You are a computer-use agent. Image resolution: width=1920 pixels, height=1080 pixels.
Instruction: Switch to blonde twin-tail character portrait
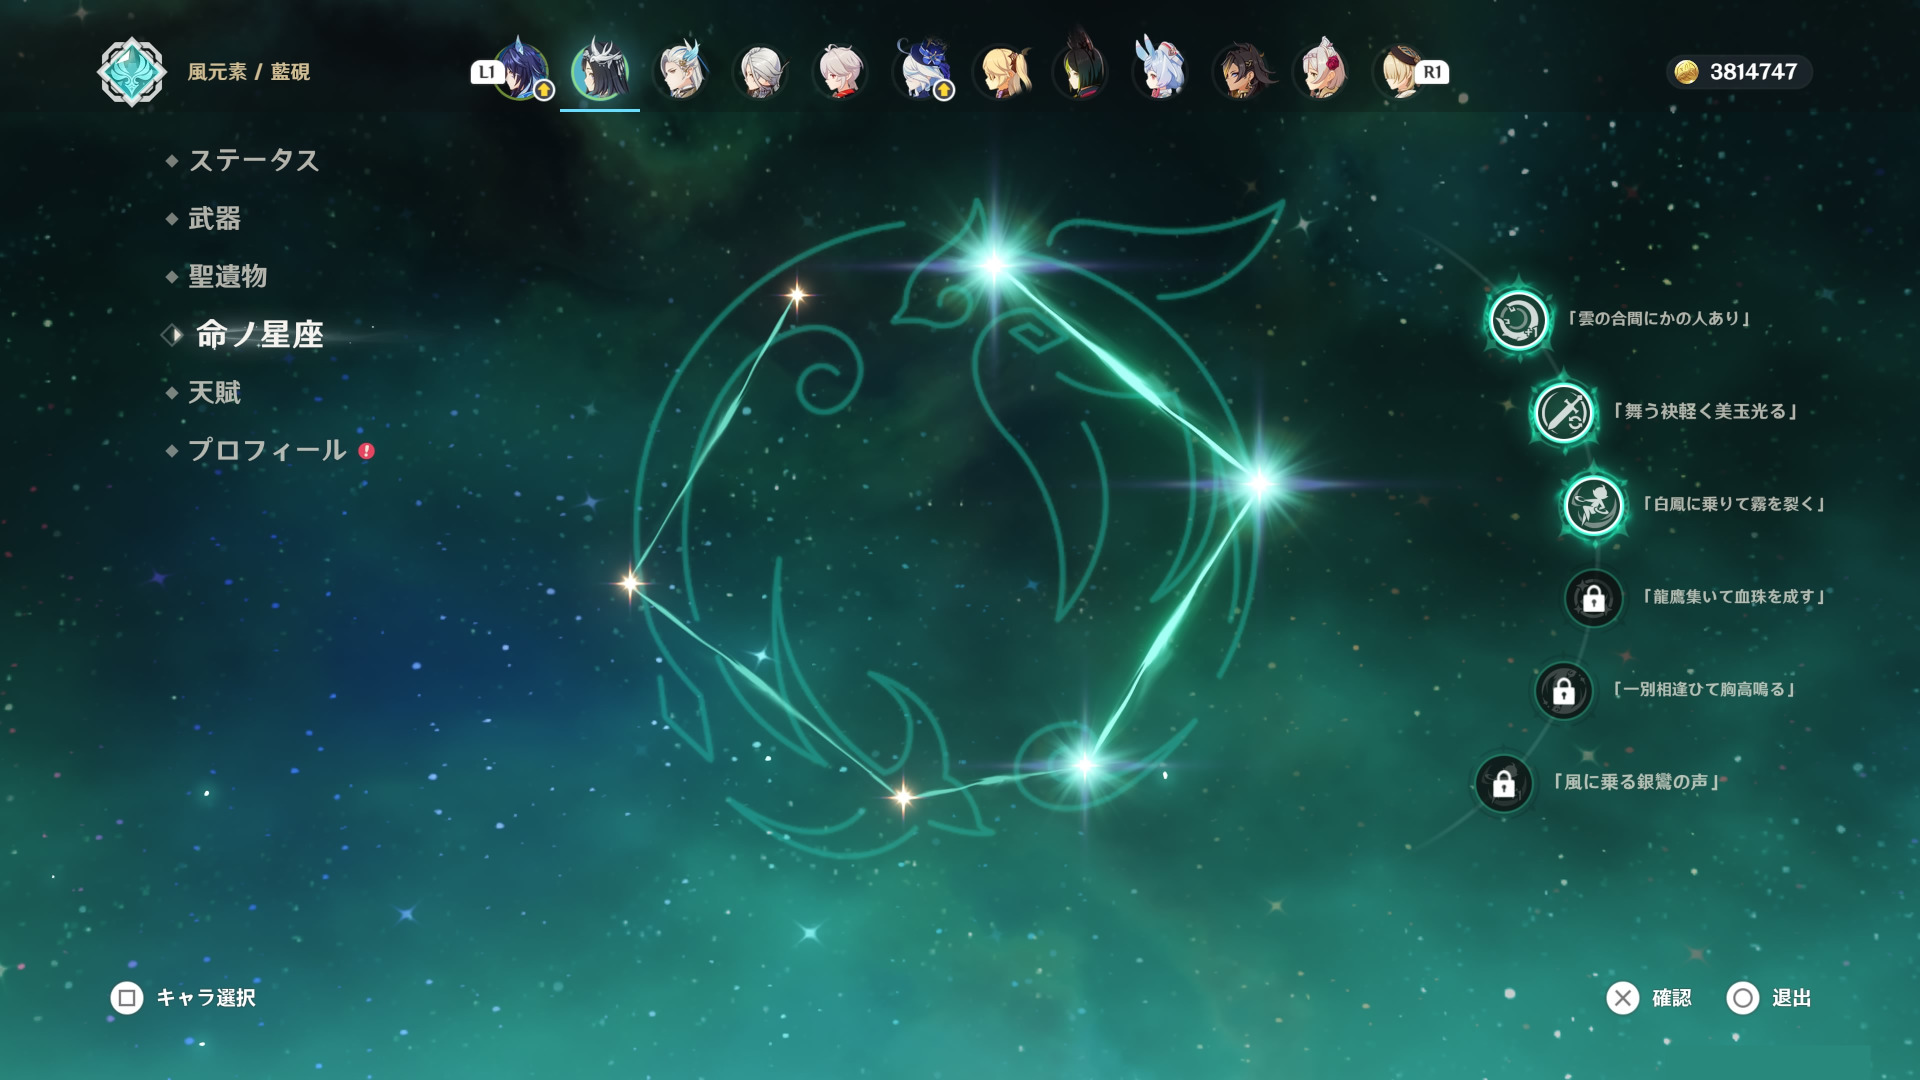click(x=1003, y=70)
